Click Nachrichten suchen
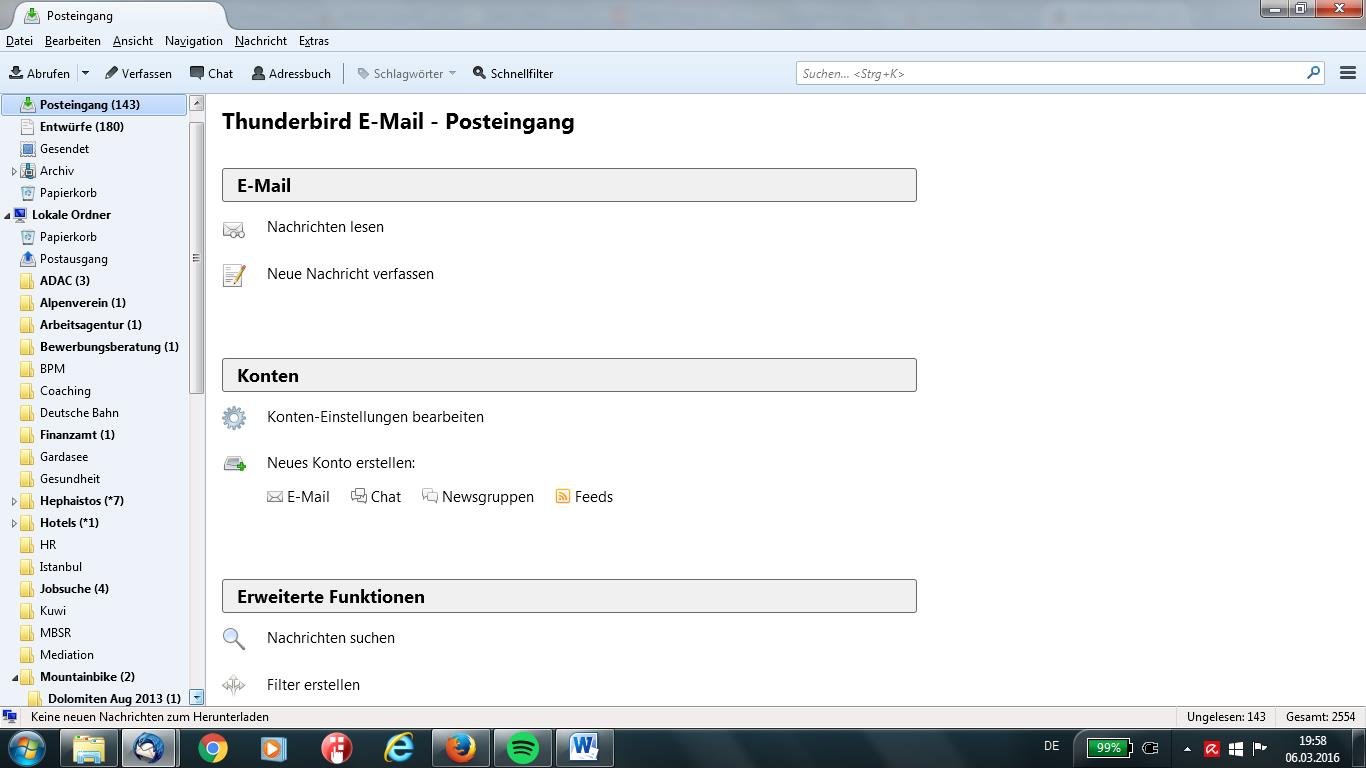The height and width of the screenshot is (768, 1366). tap(331, 638)
